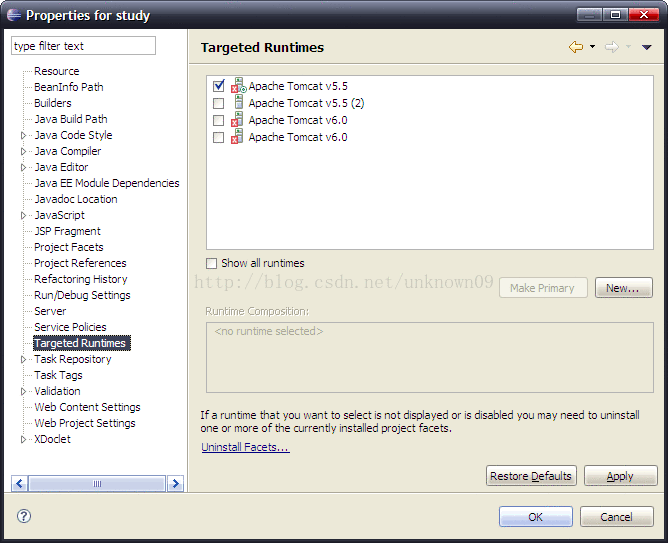
Task: Click the help question mark icon
Action: [24, 516]
